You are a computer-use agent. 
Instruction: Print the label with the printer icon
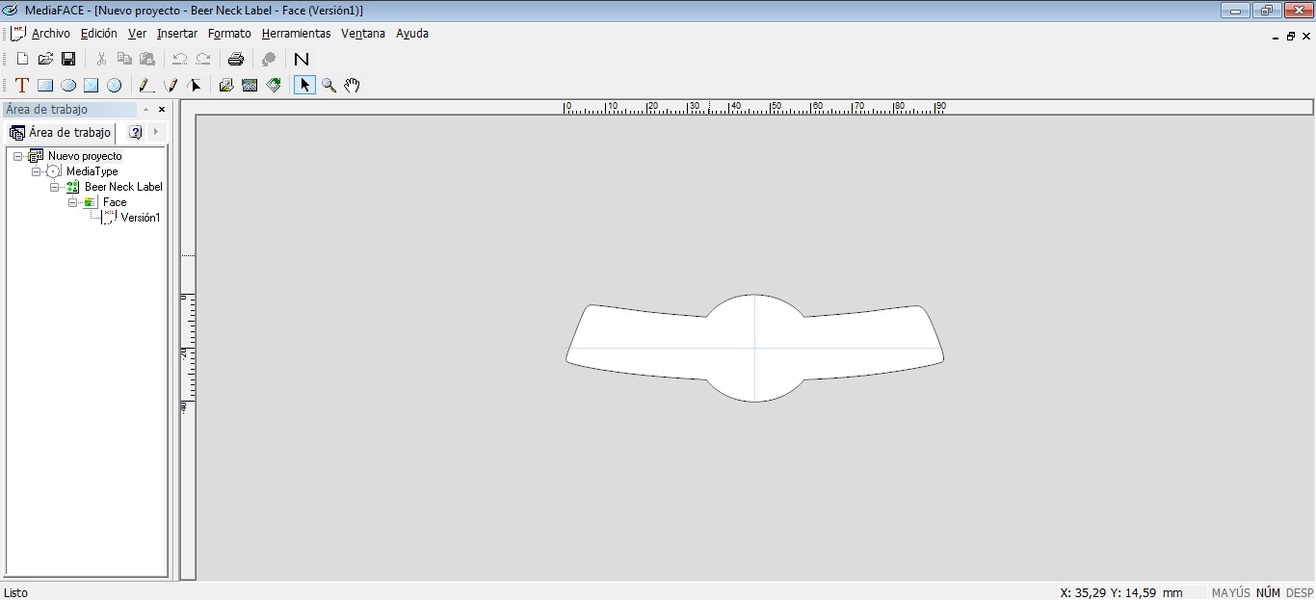(236, 59)
